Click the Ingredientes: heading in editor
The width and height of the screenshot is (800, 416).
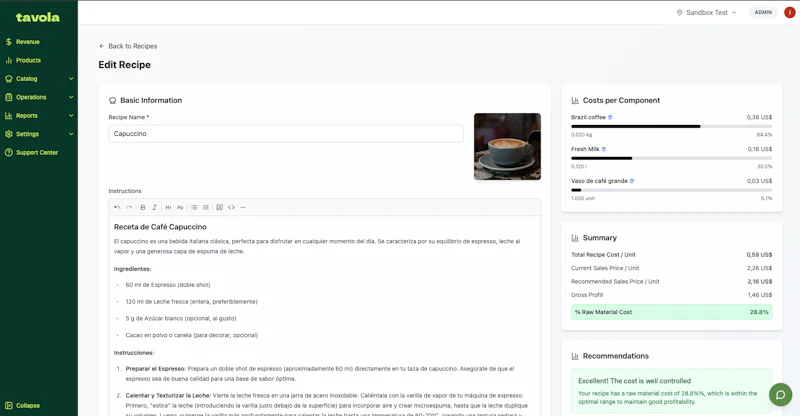click(x=133, y=269)
